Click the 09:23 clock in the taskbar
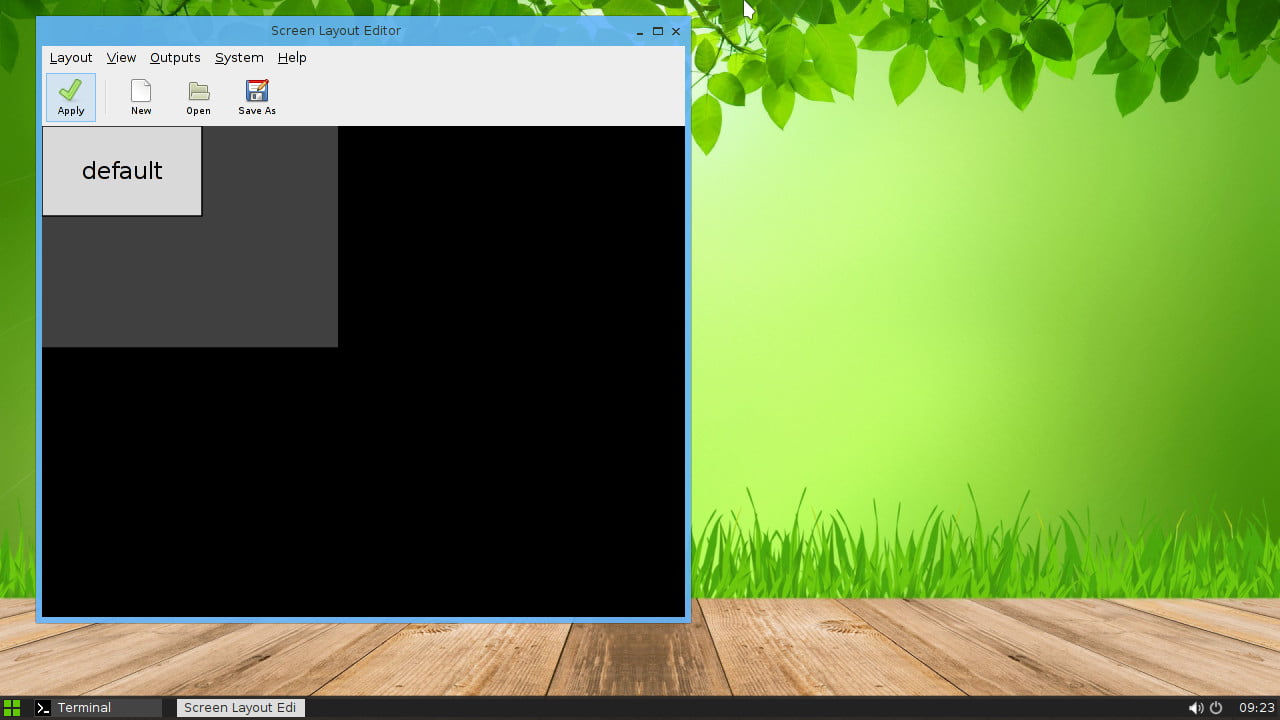The image size is (1280, 720). (1257, 708)
